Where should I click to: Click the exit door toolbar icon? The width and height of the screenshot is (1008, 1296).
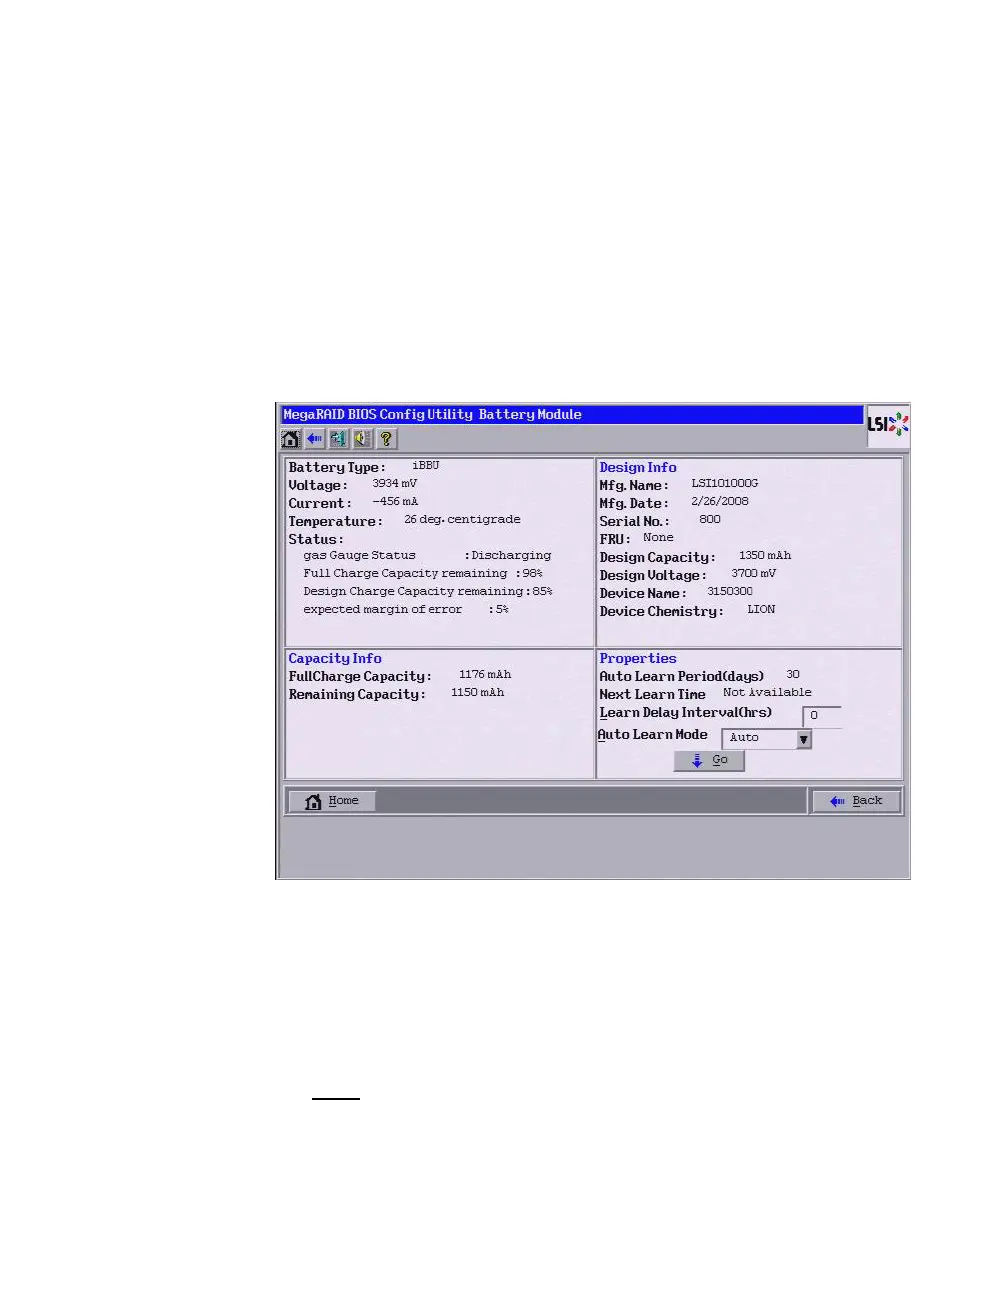click(x=339, y=439)
